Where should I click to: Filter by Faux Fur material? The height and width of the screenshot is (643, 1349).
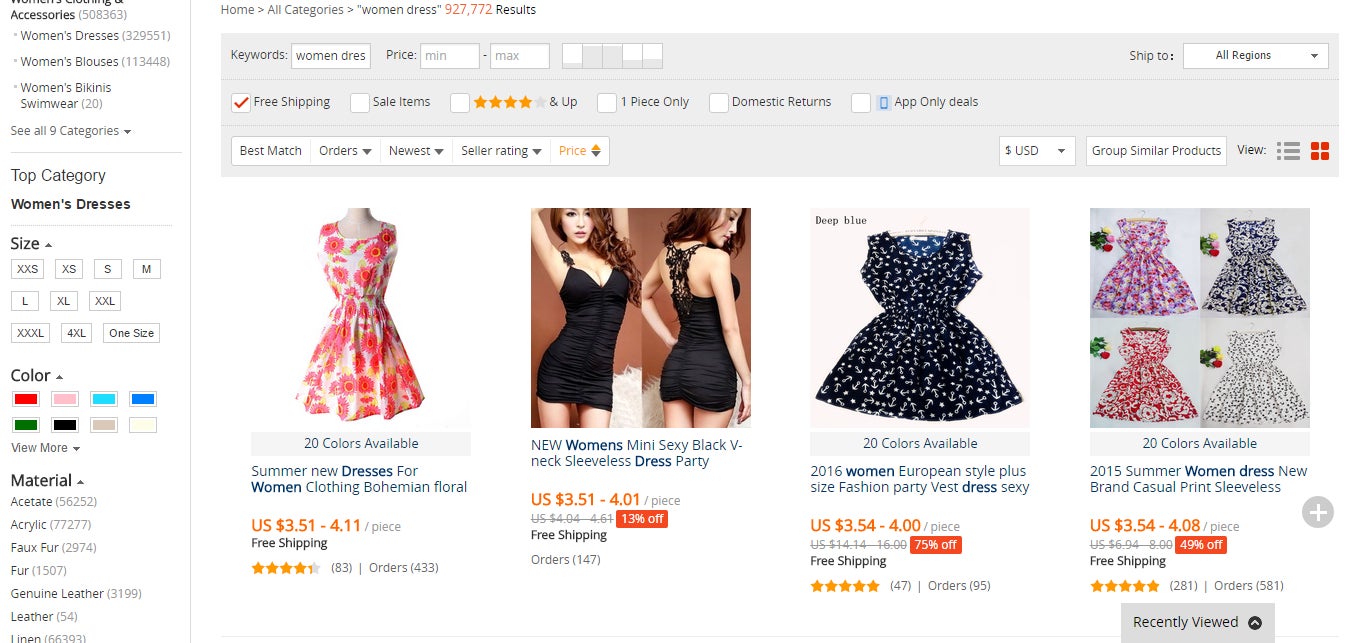(x=35, y=548)
